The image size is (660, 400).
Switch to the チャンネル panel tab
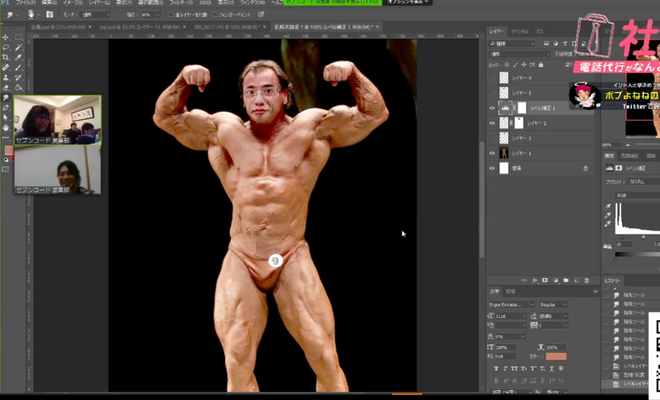tap(521, 31)
